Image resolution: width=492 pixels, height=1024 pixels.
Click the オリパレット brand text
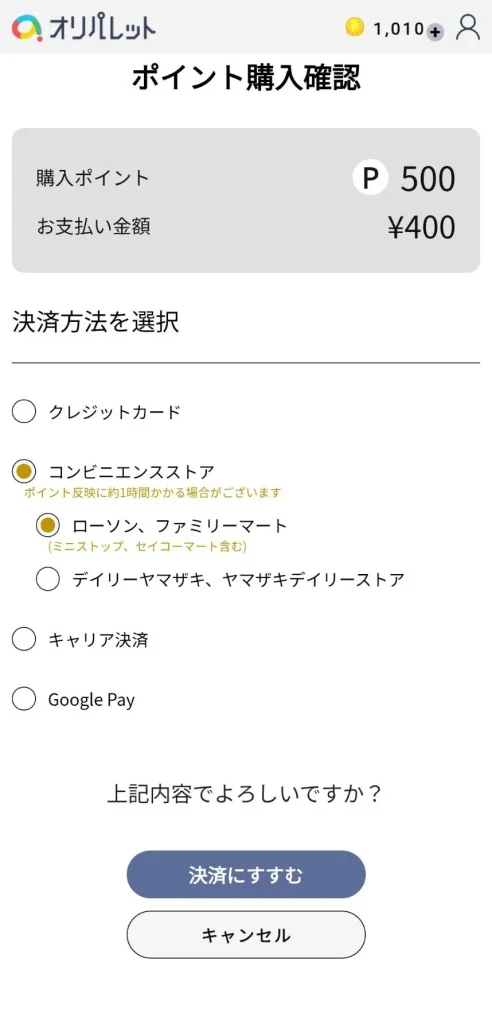(x=102, y=28)
